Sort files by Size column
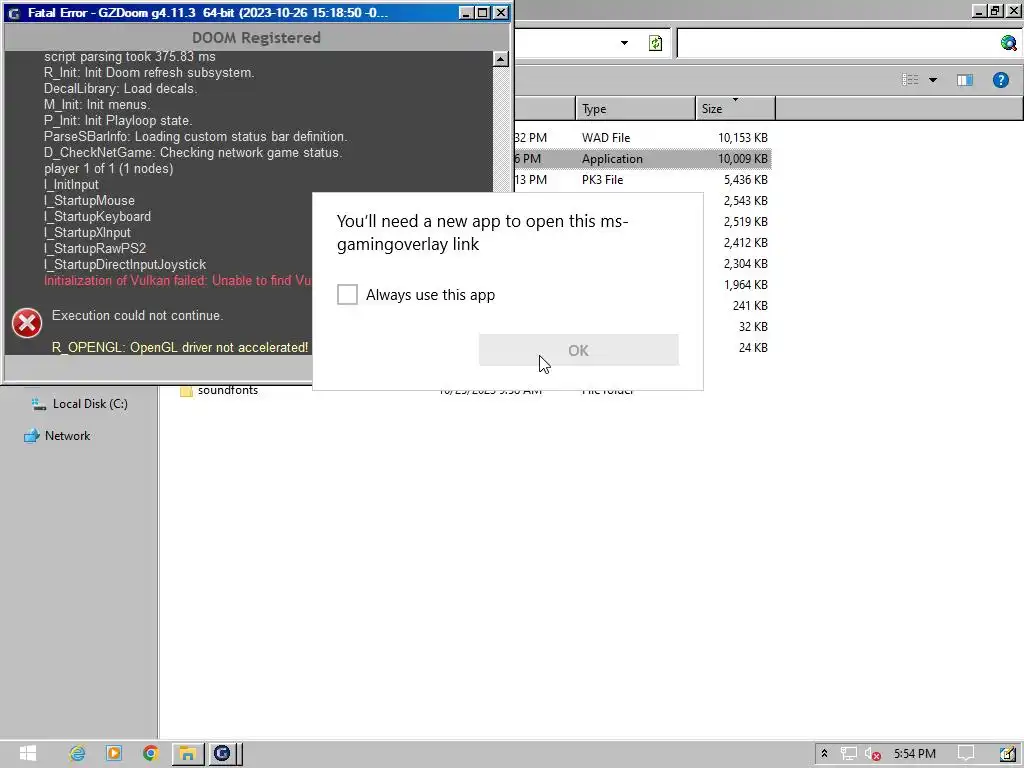The width and height of the screenshot is (1024, 768). pyautogui.click(x=735, y=108)
